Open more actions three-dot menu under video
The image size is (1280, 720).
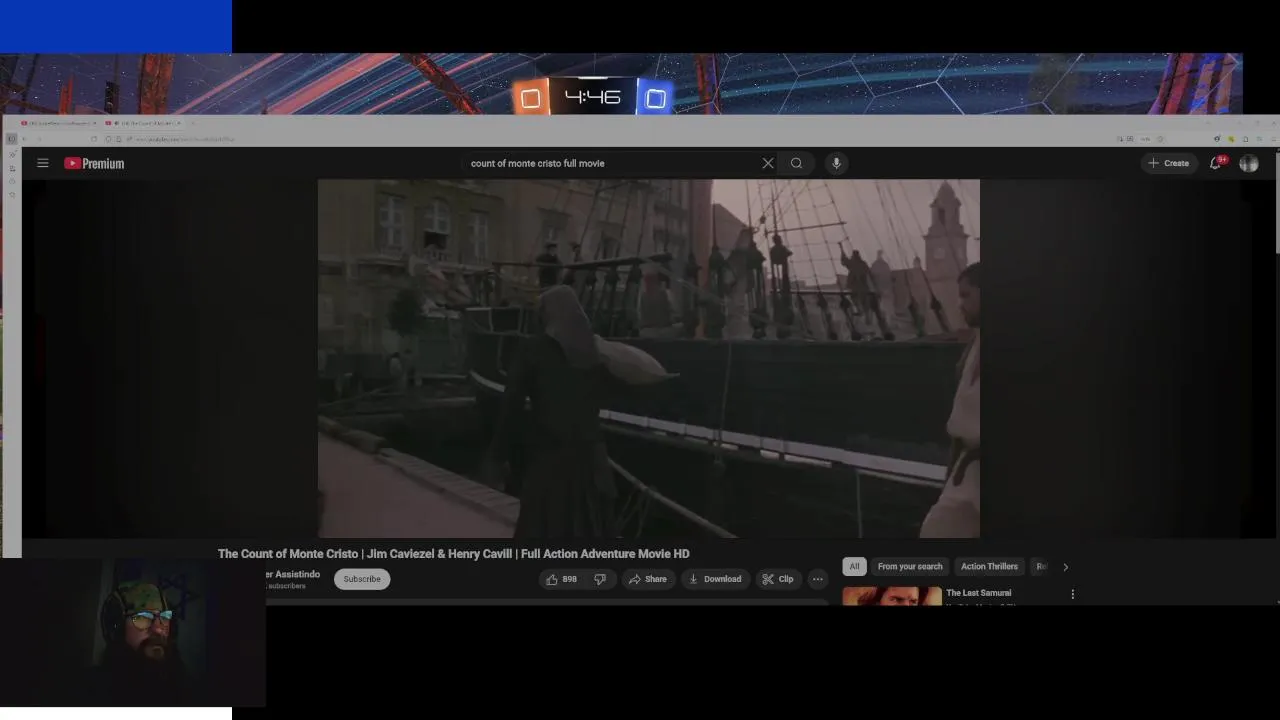click(818, 579)
